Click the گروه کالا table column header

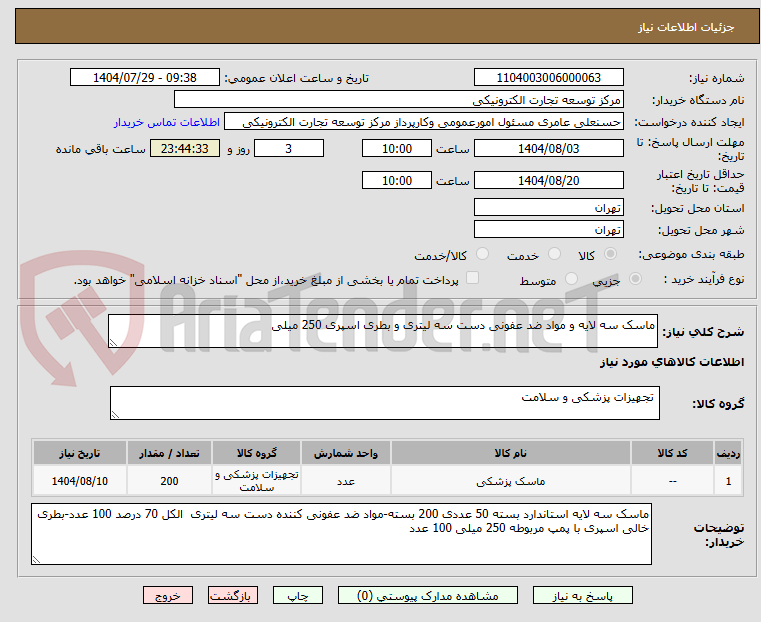(256, 453)
